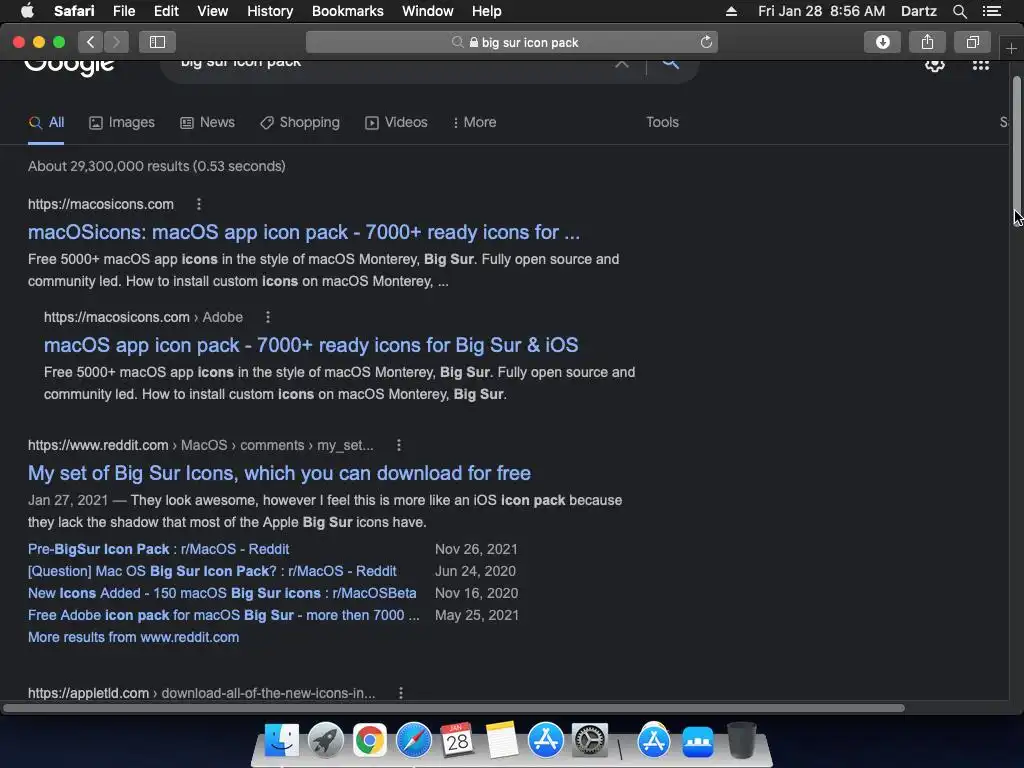Open a new tab with plus button
Viewport: 1024px width, 768px height.
(x=1011, y=48)
